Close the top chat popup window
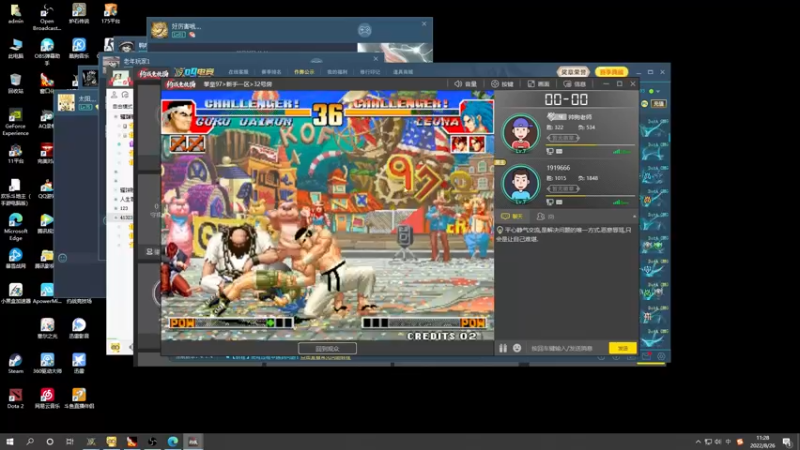The height and width of the screenshot is (450, 800). [x=424, y=23]
